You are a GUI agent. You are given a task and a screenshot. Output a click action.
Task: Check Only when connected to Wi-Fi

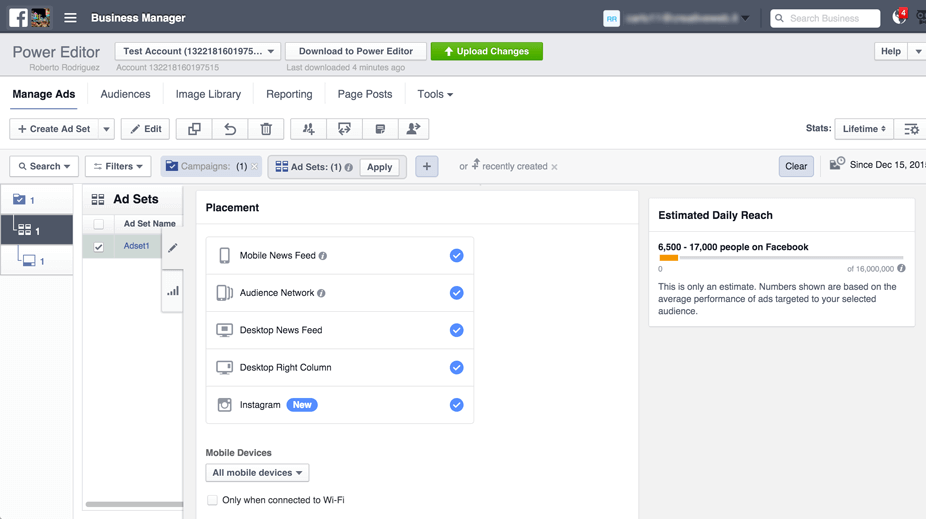click(x=212, y=500)
